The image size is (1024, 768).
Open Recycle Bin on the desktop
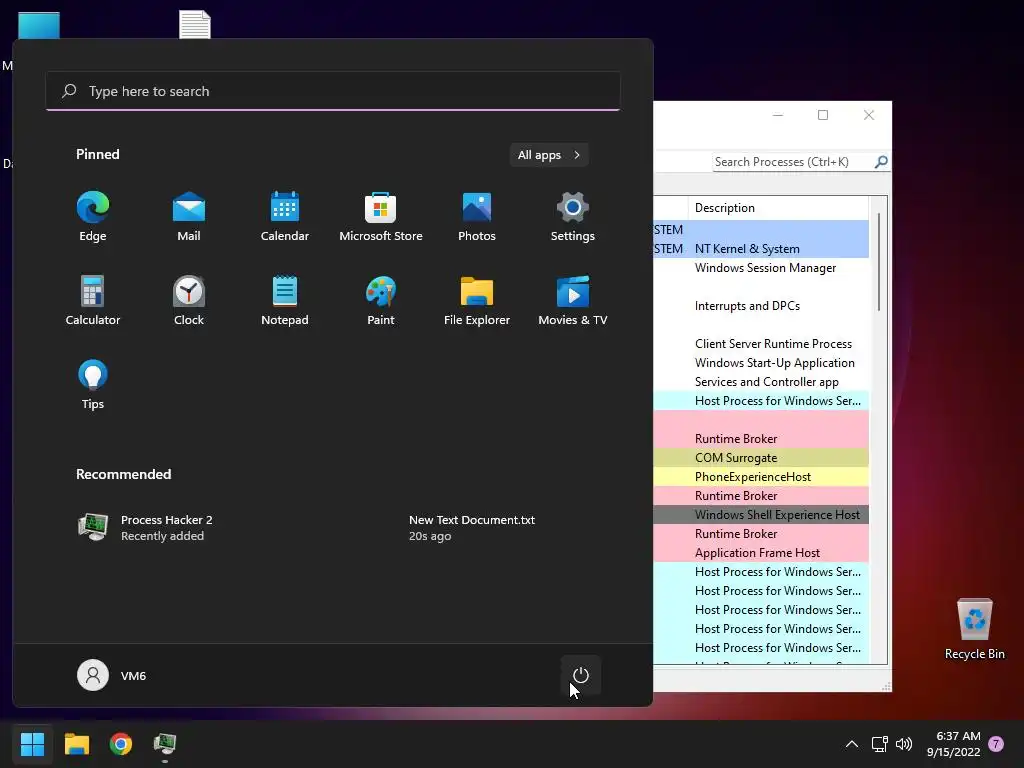pos(974,629)
